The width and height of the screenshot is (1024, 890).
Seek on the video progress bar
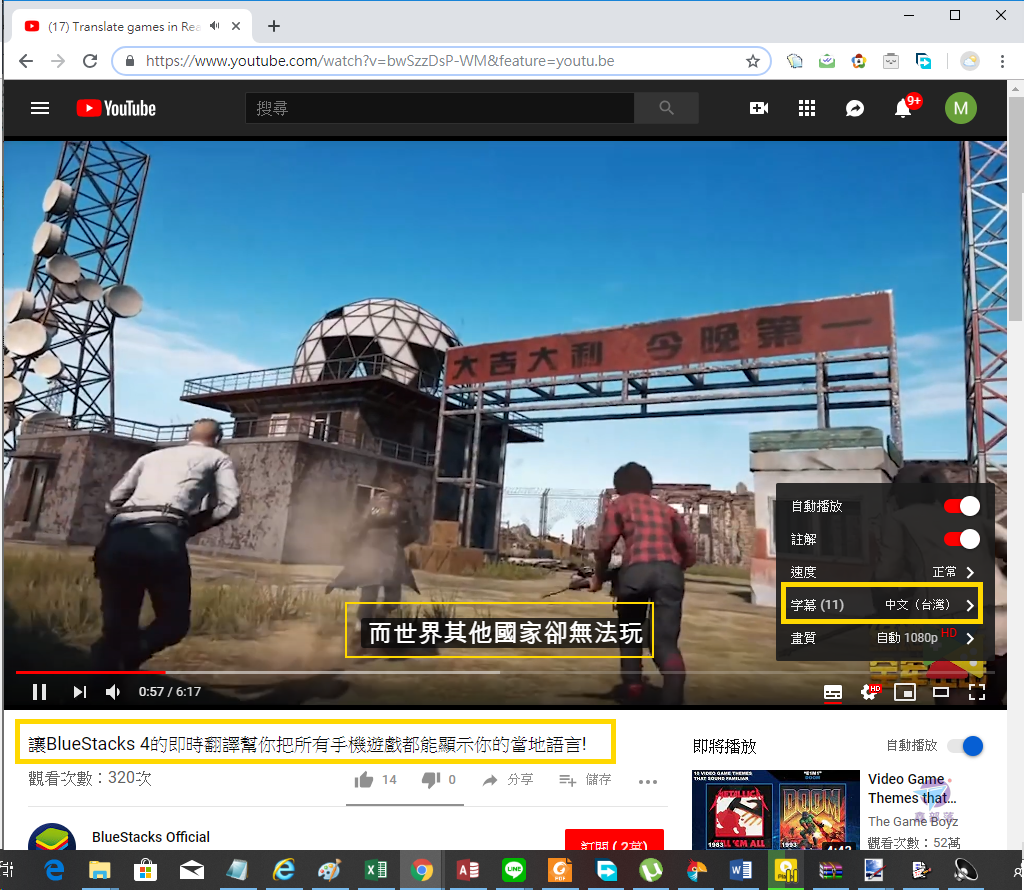pyautogui.click(x=504, y=672)
